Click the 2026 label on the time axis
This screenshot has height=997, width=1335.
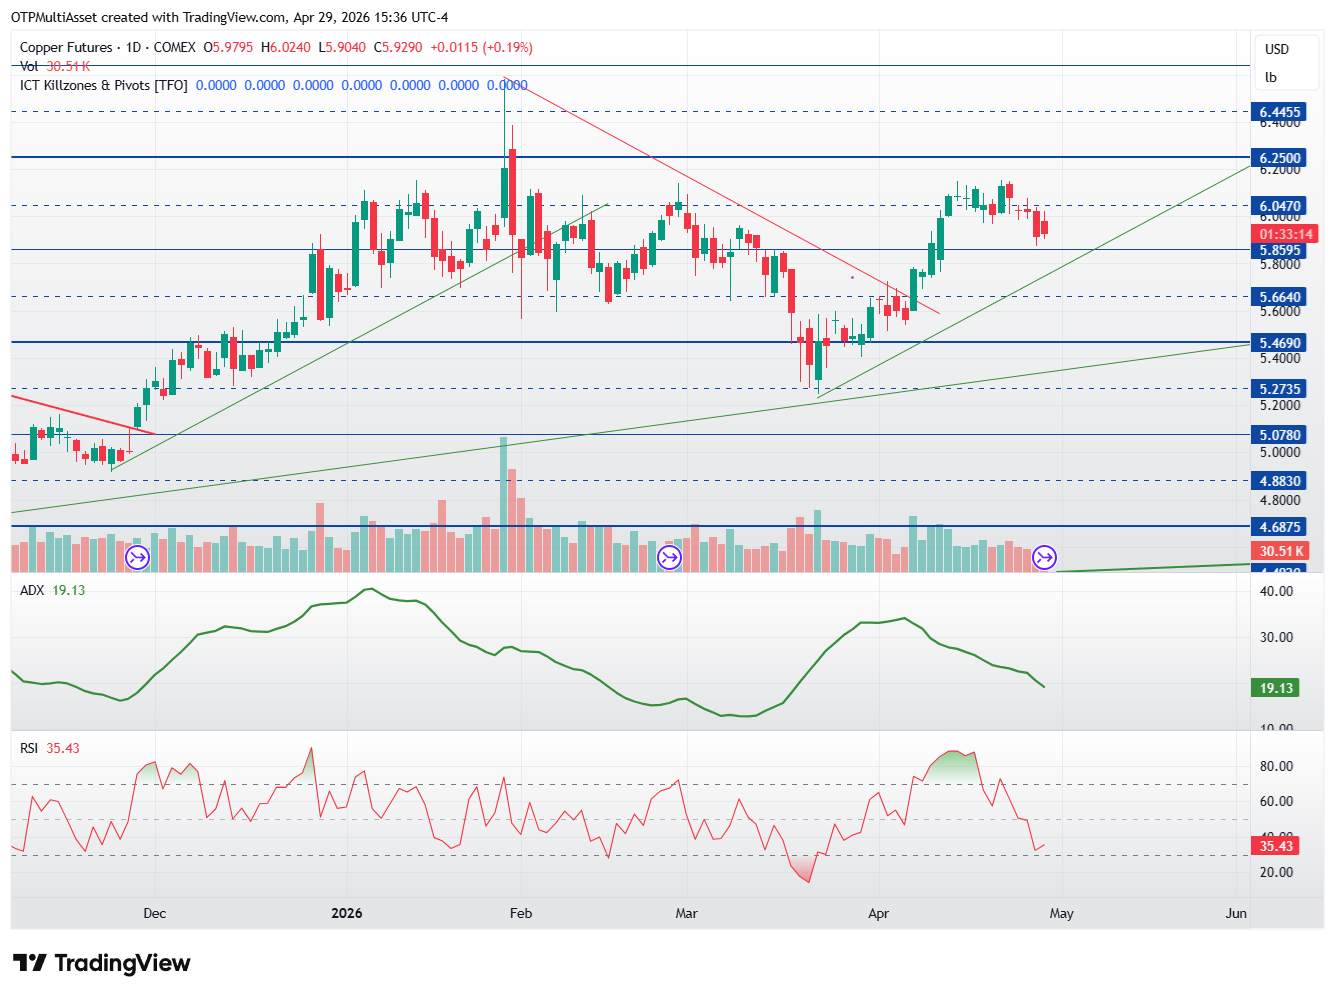[x=347, y=913]
